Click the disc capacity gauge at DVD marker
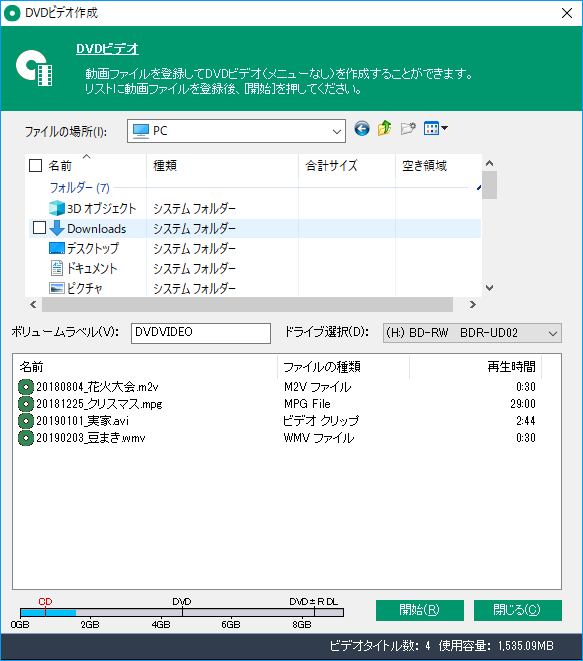The height and width of the screenshot is (661, 583). click(182, 612)
